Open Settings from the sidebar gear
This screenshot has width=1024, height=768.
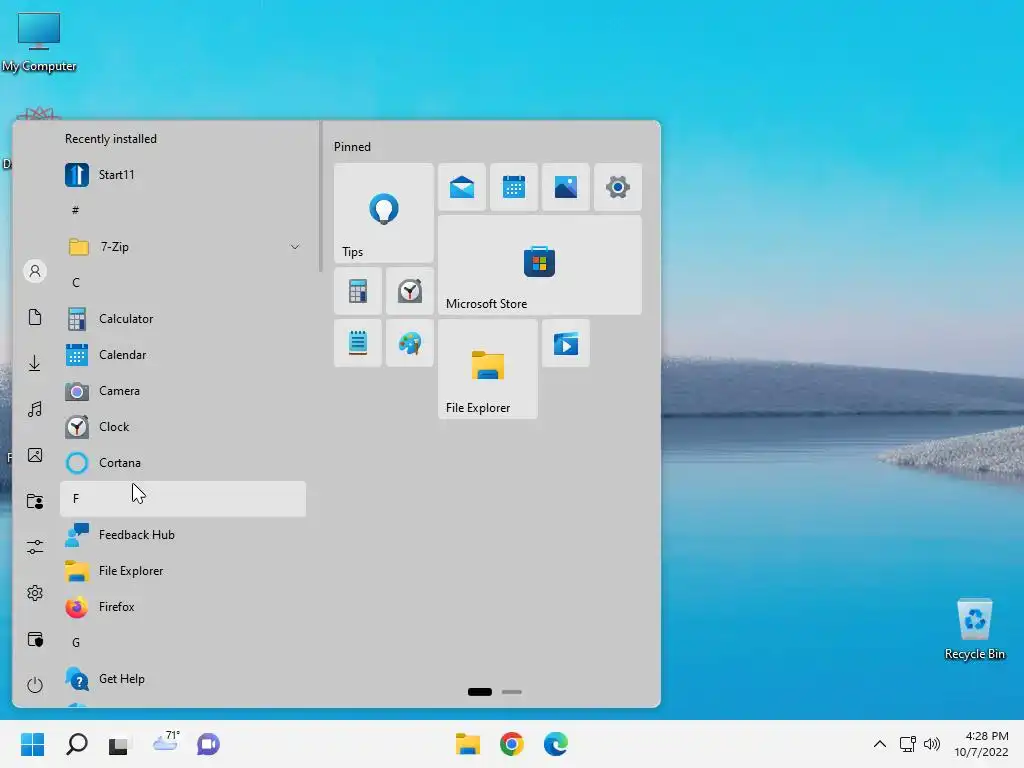(x=35, y=593)
